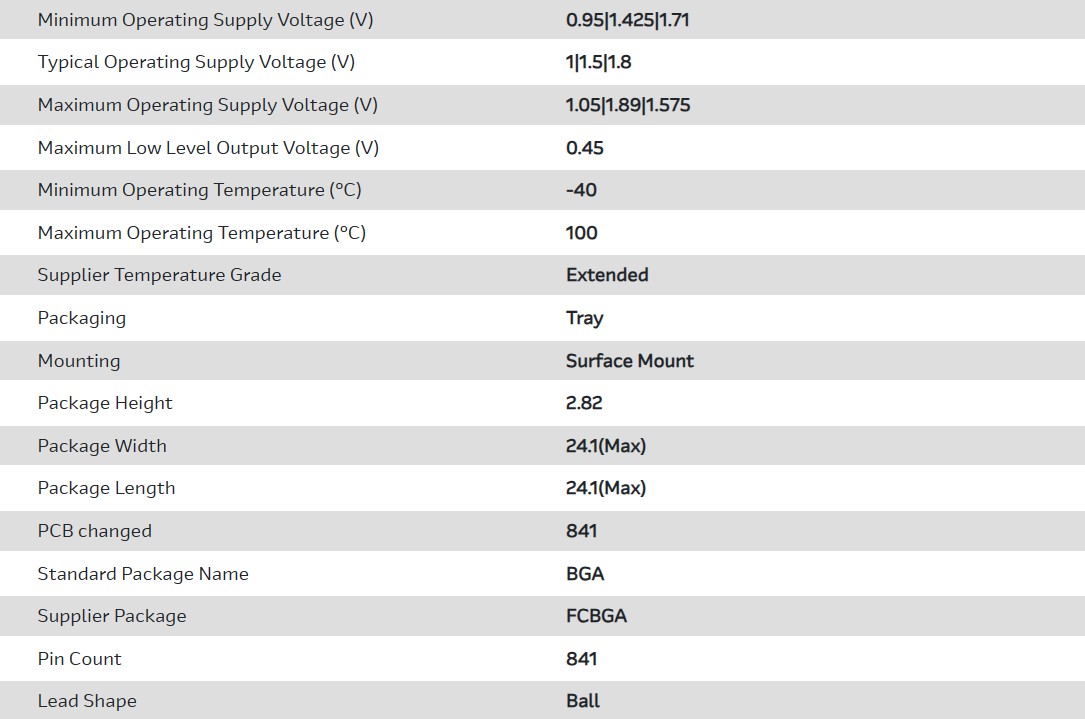1085x719 pixels.
Task: Click the Maximum Operating Supply Voltage label
Action: pos(207,105)
